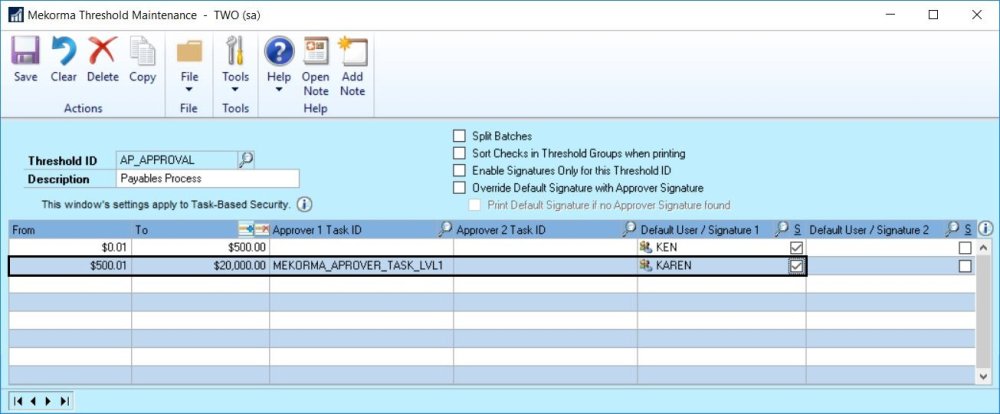Open Default User / Signature 2 lookup magnifier
This screenshot has width=1000, height=414.
tap(952, 229)
